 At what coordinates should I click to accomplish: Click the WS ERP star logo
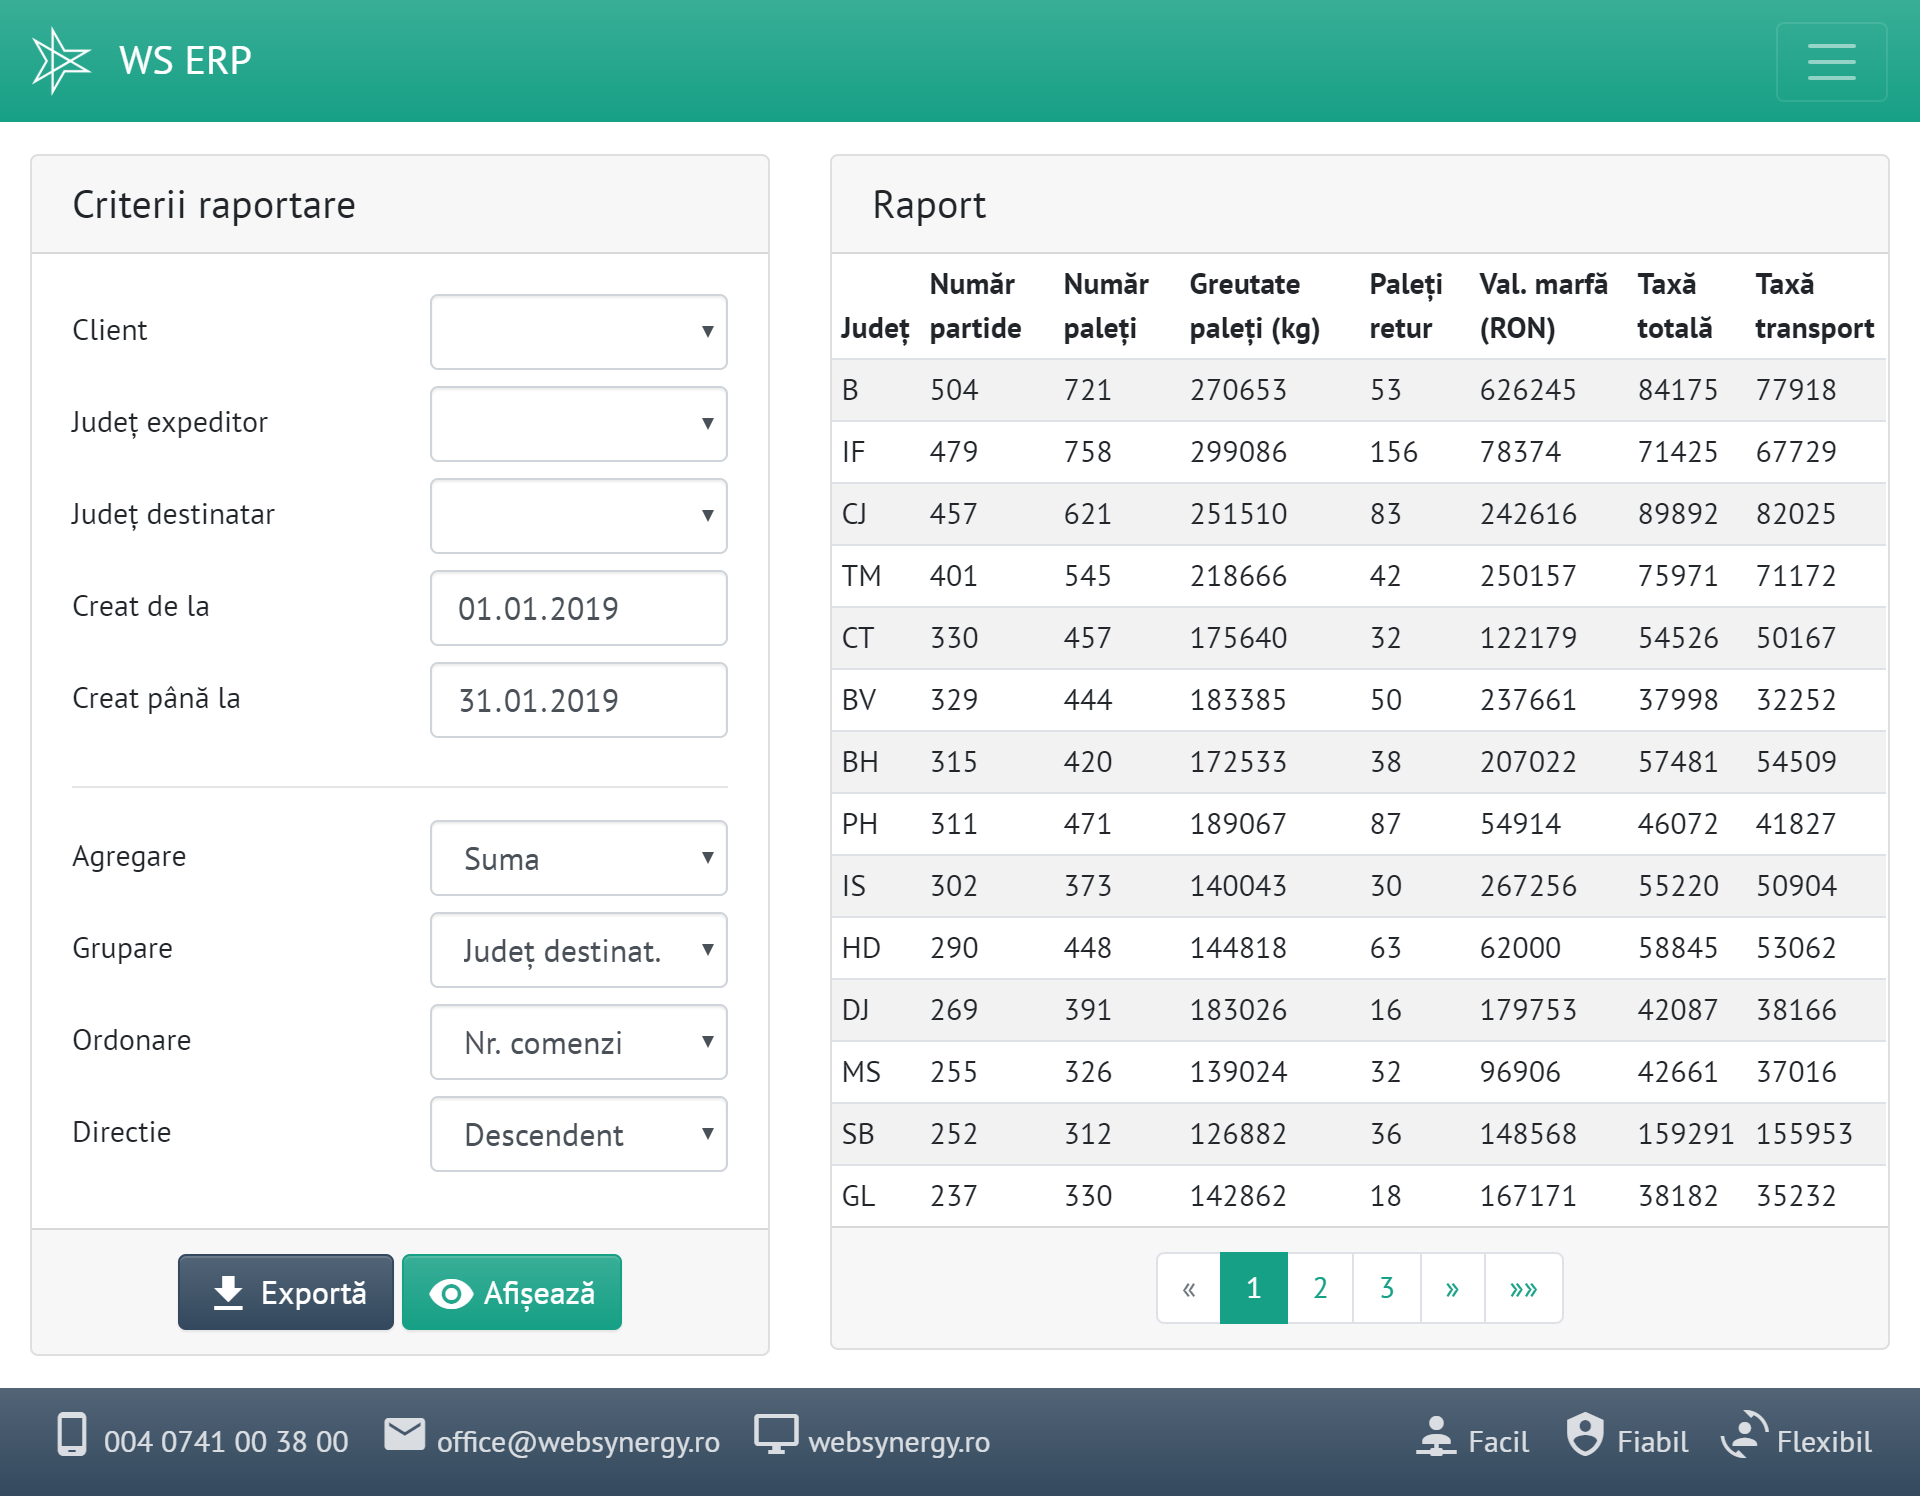click(x=61, y=61)
